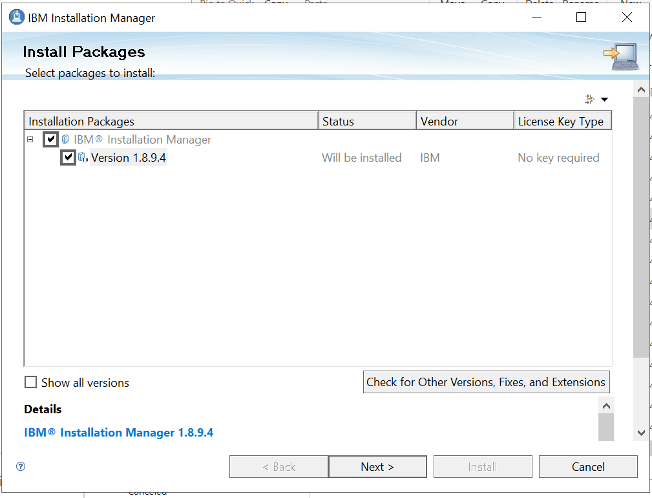Screen dimensions: 652x498
Task: Click the view options icon above the table
Action: point(589,99)
